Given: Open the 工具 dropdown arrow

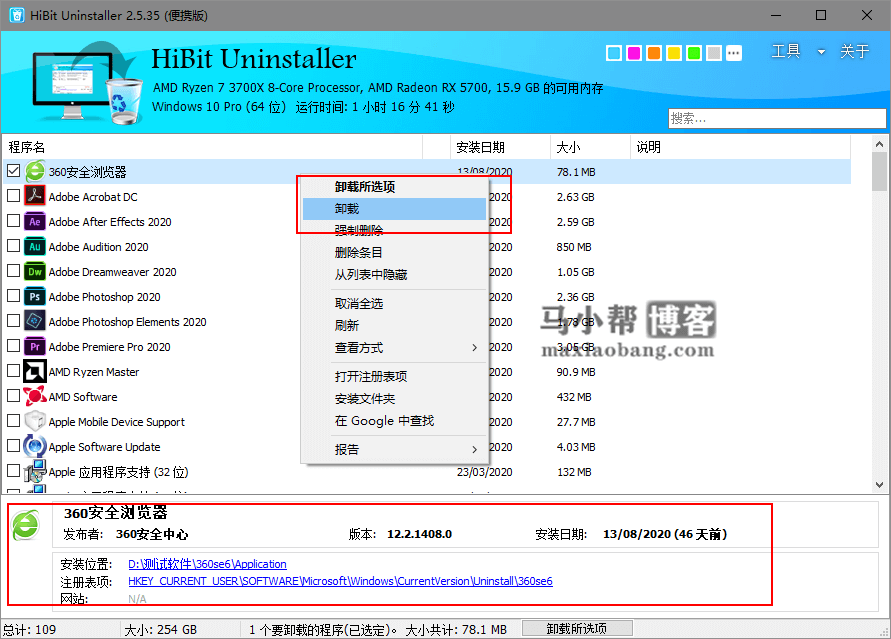Looking at the screenshot, I should (821, 52).
